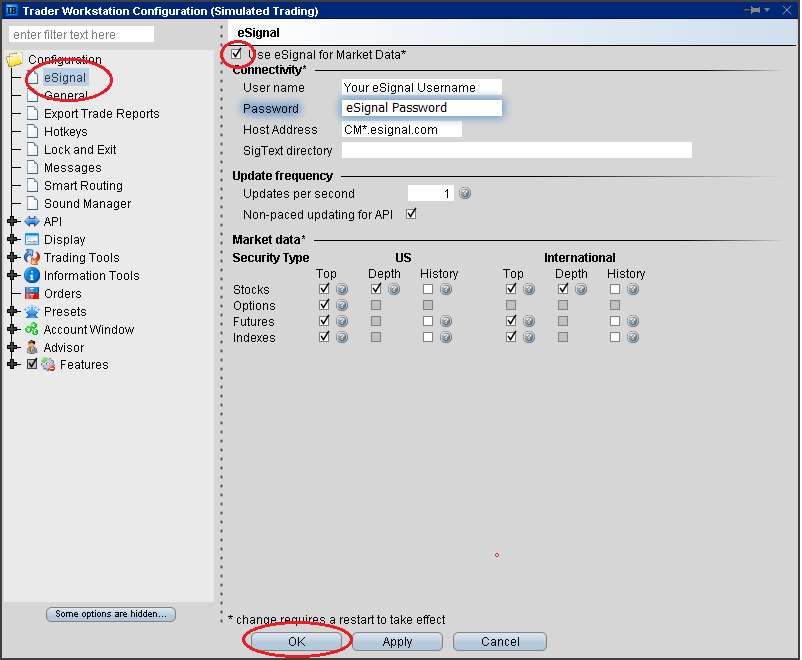This screenshot has height=660, width=802.
Task: Cancel the configuration dialog
Action: tap(500, 642)
